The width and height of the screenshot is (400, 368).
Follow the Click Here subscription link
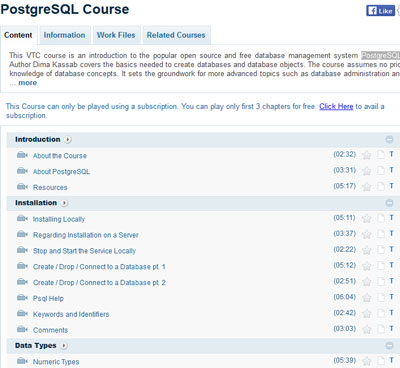[x=336, y=106]
